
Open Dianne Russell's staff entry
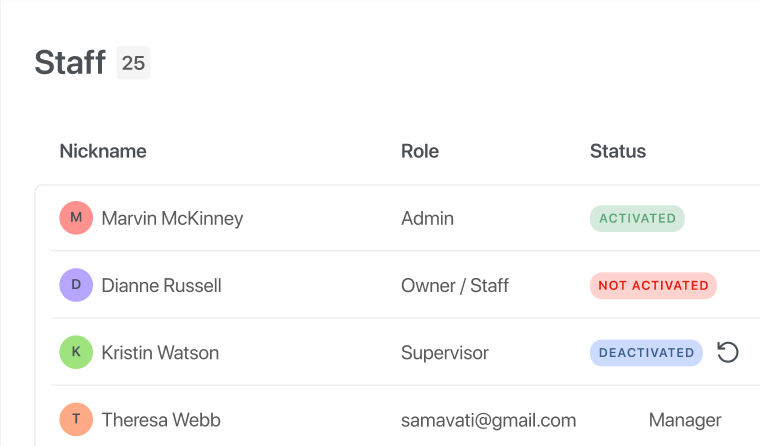coord(161,285)
